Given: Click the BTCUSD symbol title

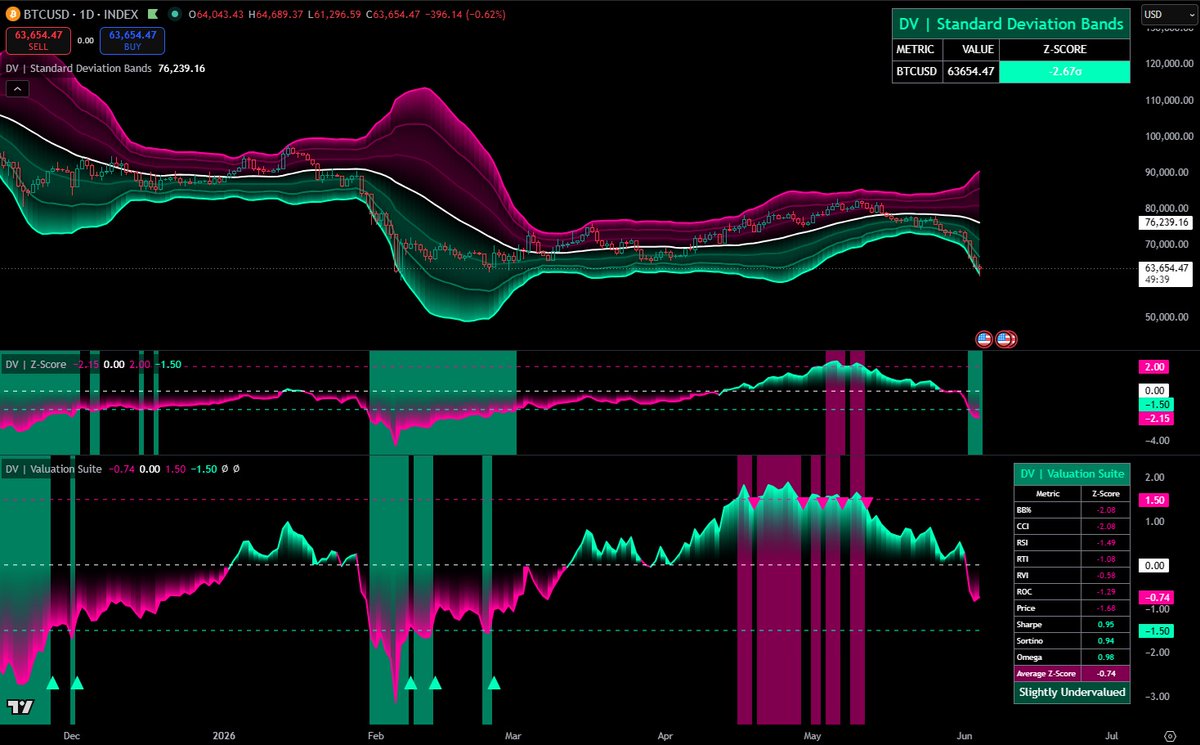Looking at the screenshot, I should pos(46,14).
